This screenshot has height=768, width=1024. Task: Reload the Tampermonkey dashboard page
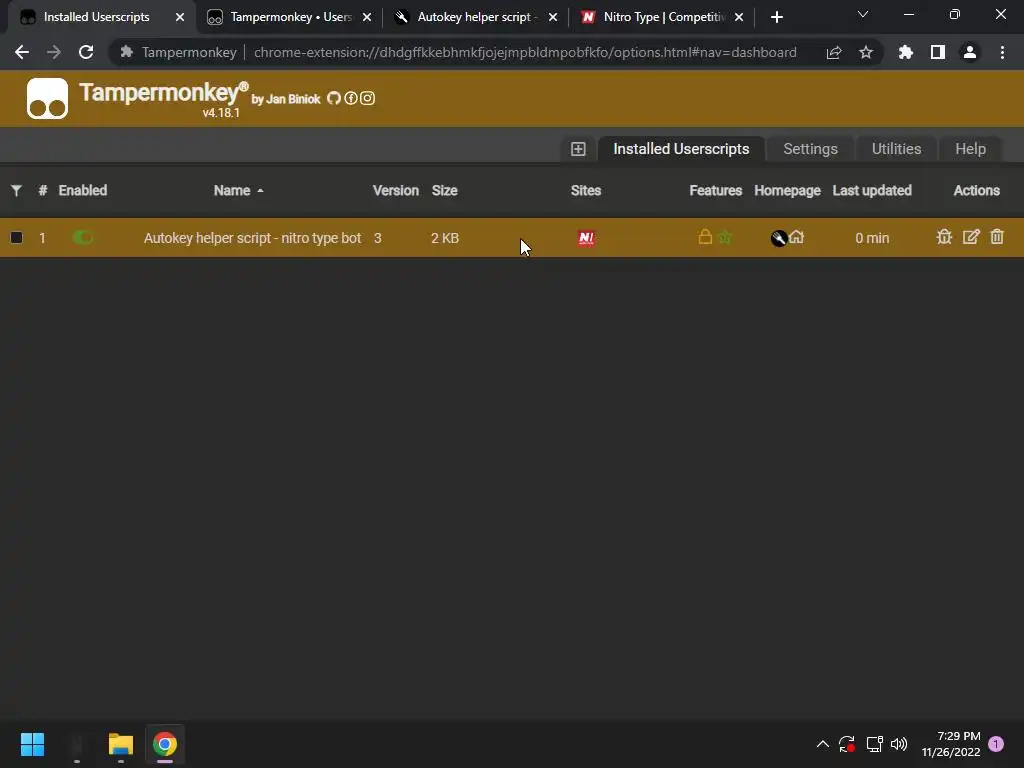coord(86,52)
